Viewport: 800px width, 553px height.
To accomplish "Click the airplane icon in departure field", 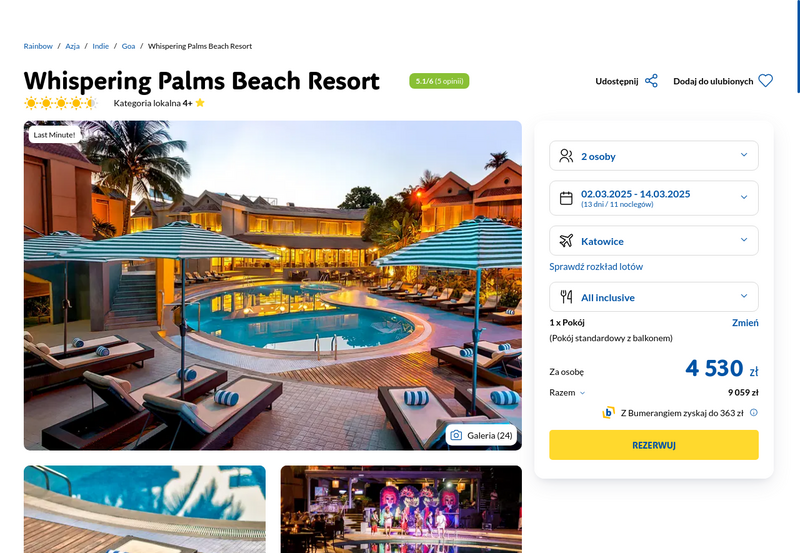I will coord(566,240).
